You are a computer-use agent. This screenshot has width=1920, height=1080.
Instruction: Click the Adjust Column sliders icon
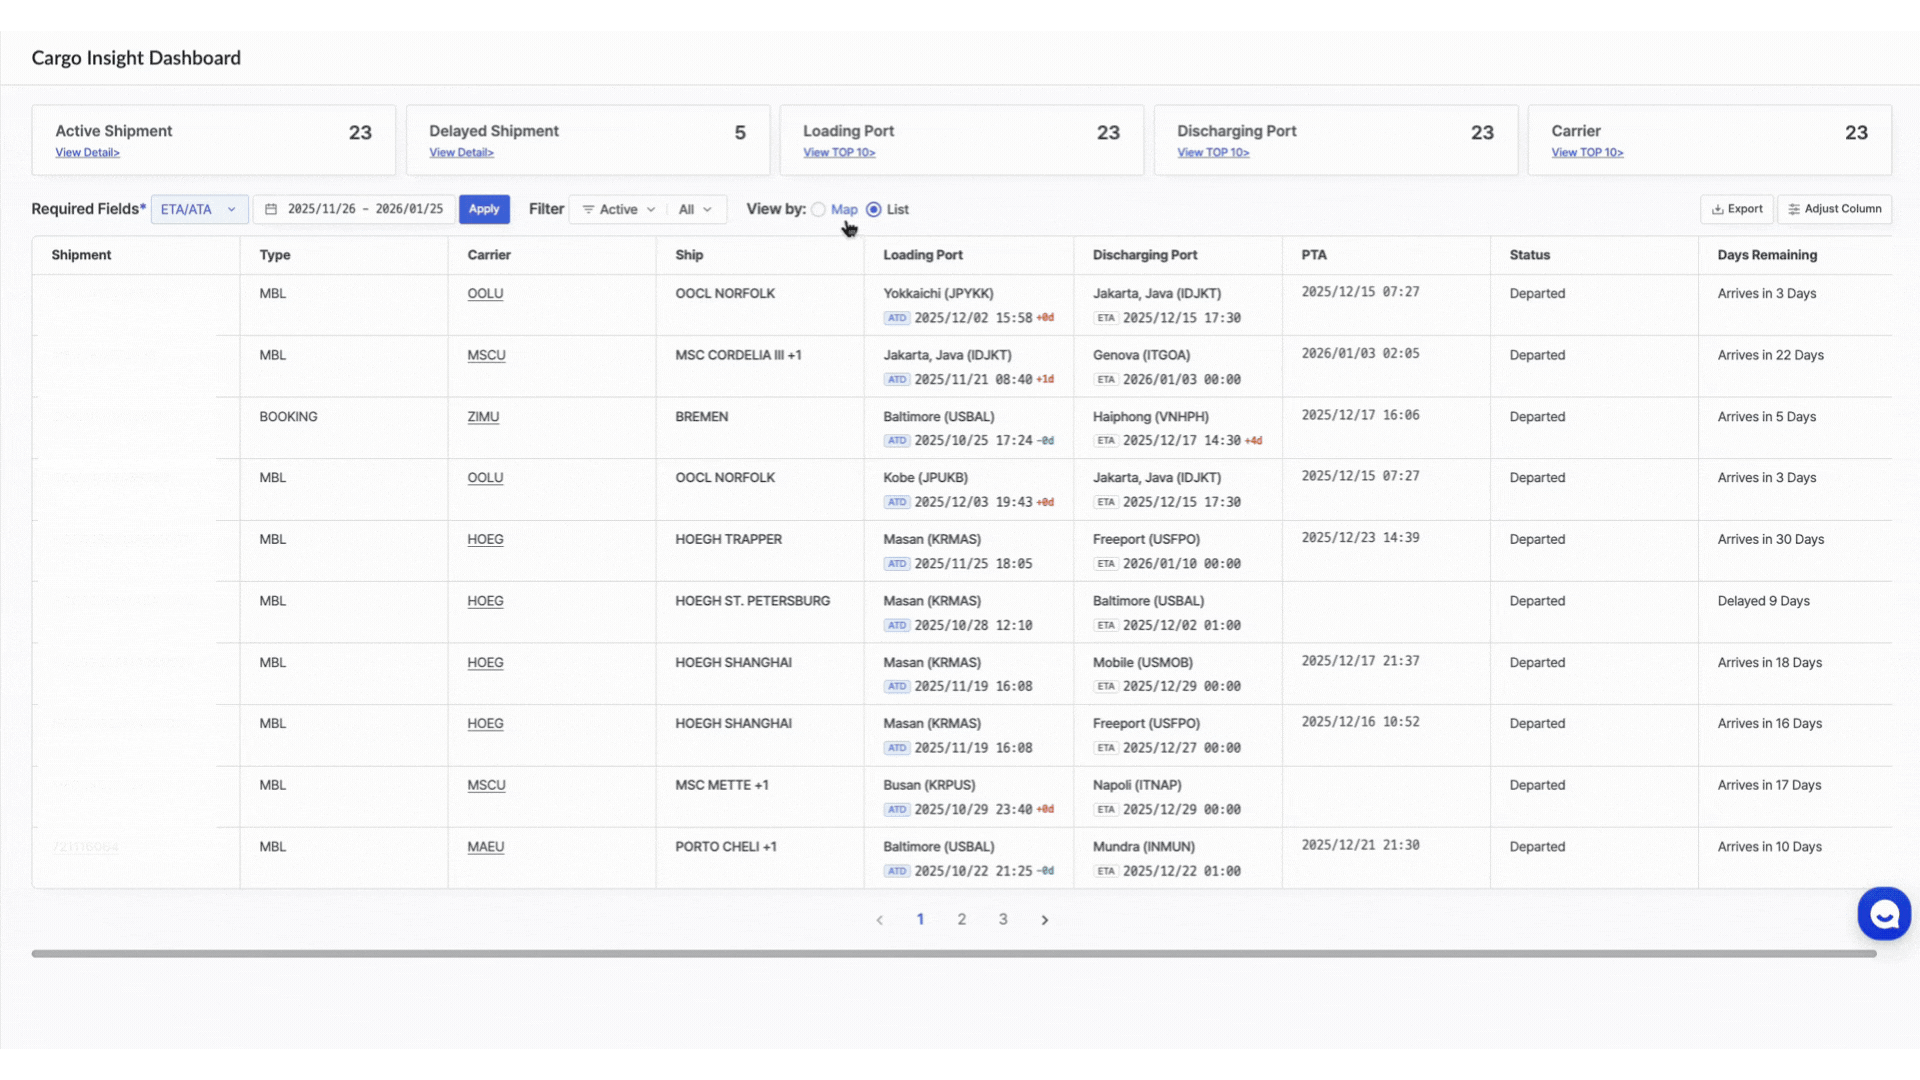tap(1794, 209)
